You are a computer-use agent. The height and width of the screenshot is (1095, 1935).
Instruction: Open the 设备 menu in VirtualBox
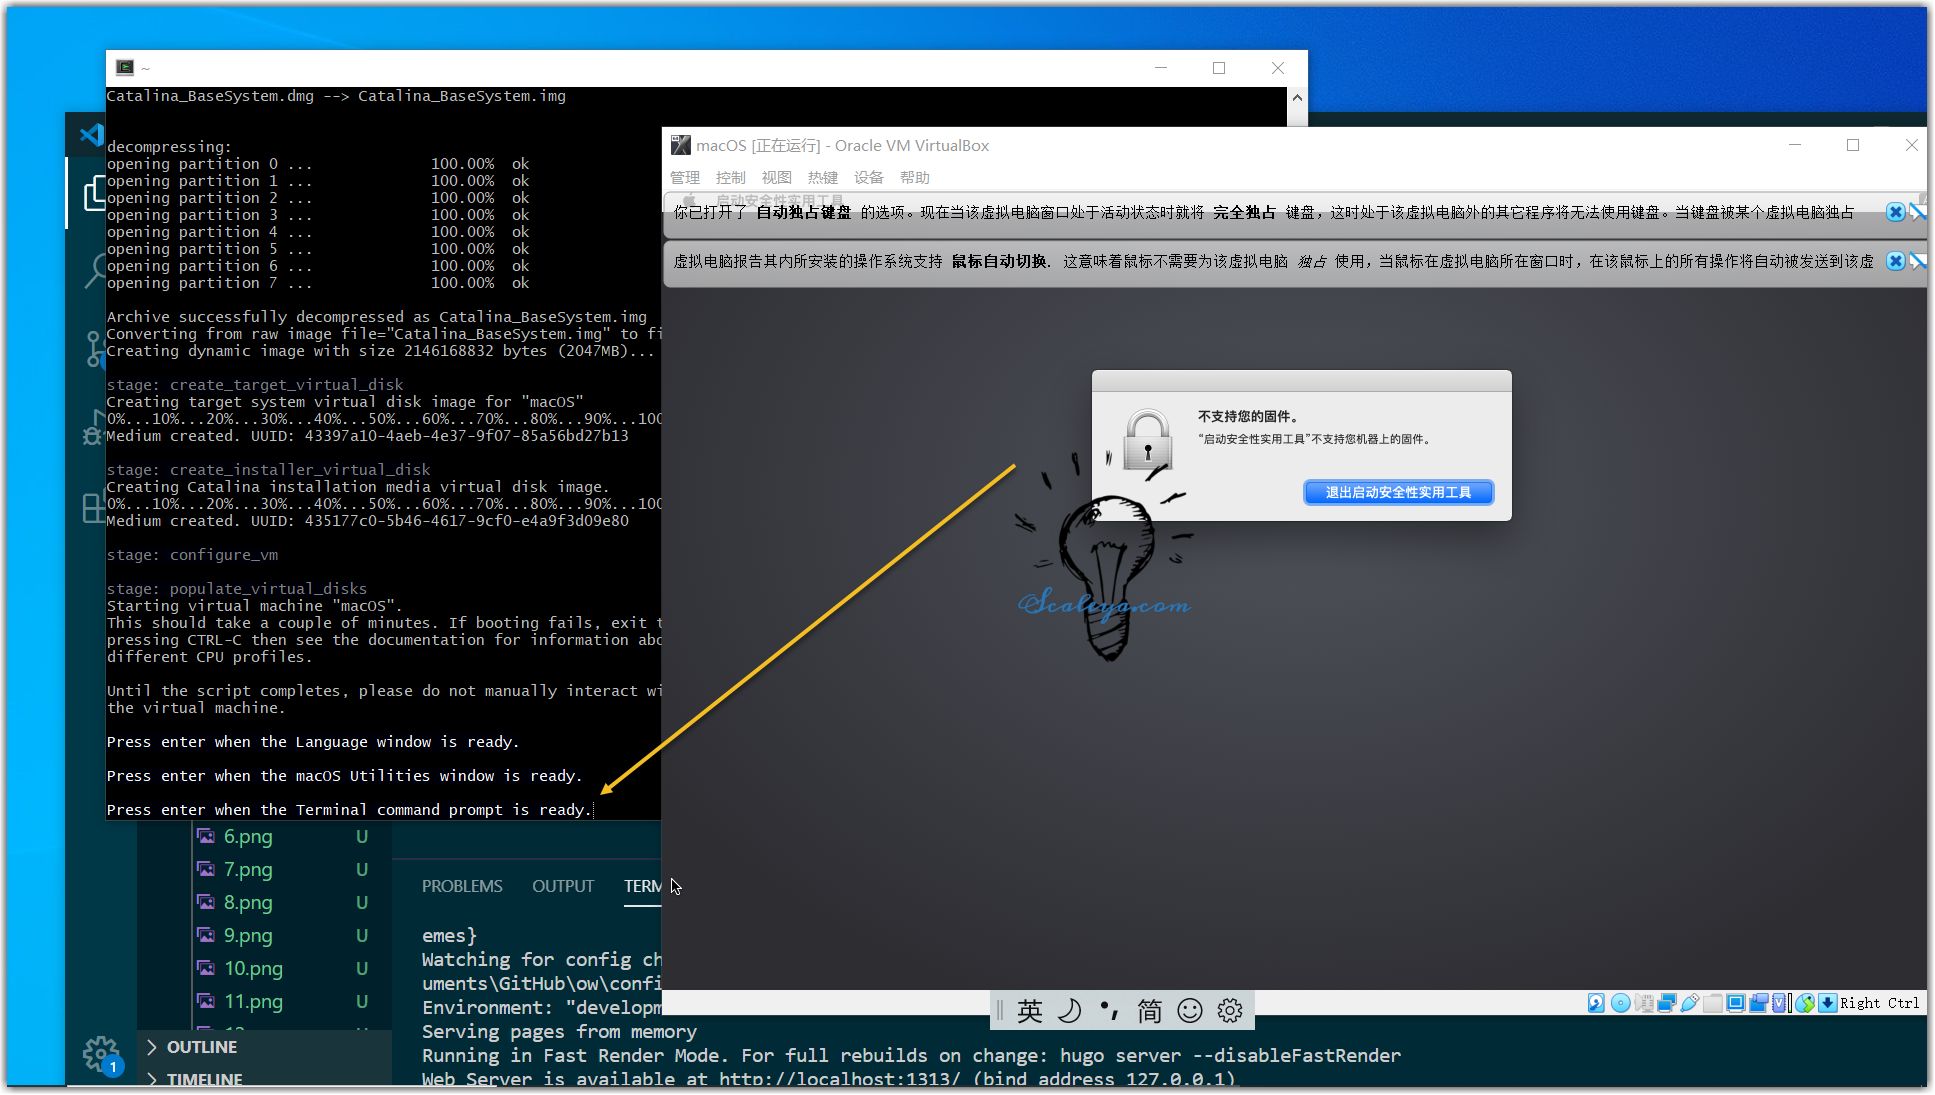pos(868,177)
